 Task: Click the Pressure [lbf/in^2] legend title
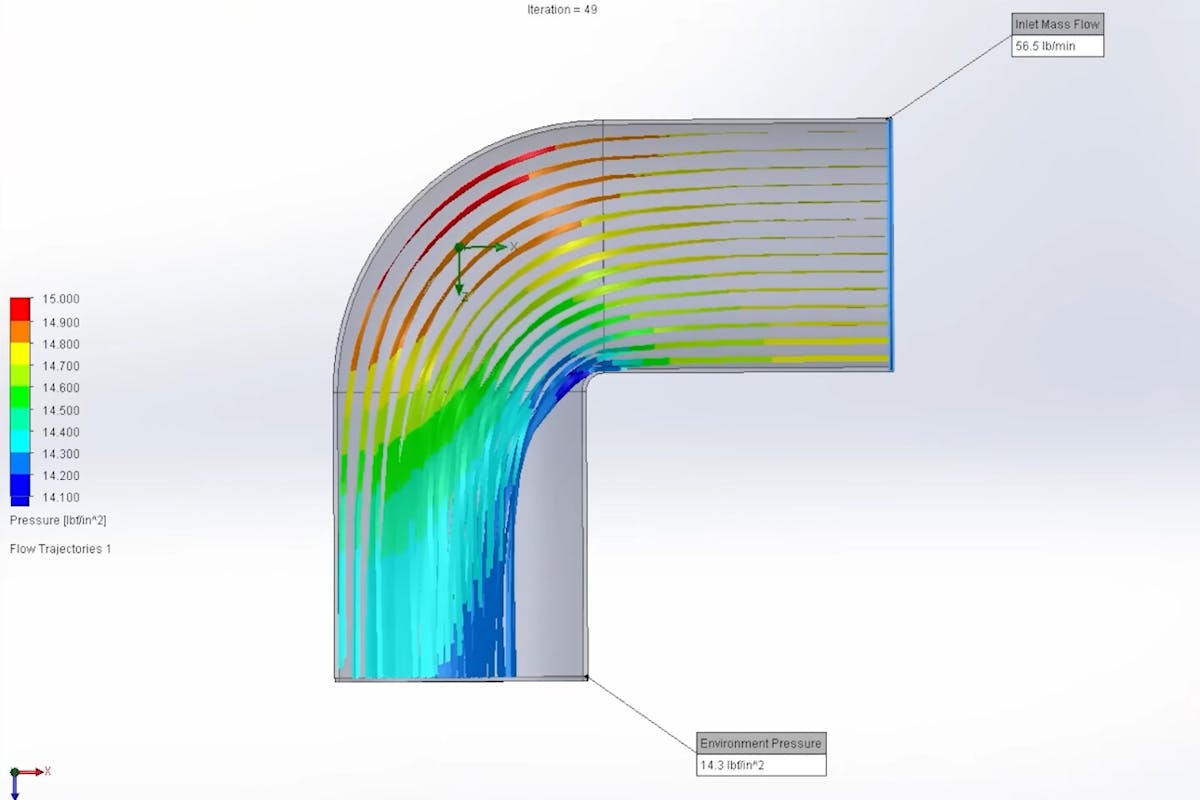coord(58,520)
